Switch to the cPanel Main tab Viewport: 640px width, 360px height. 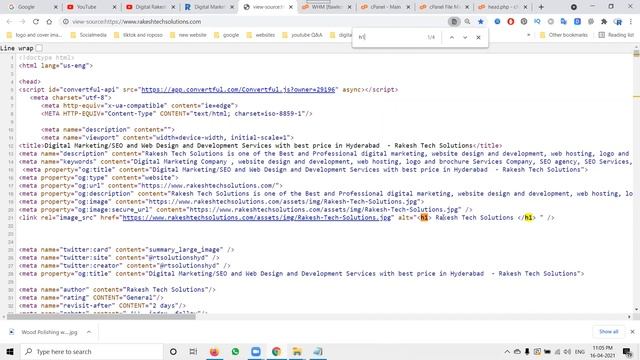pos(385,7)
